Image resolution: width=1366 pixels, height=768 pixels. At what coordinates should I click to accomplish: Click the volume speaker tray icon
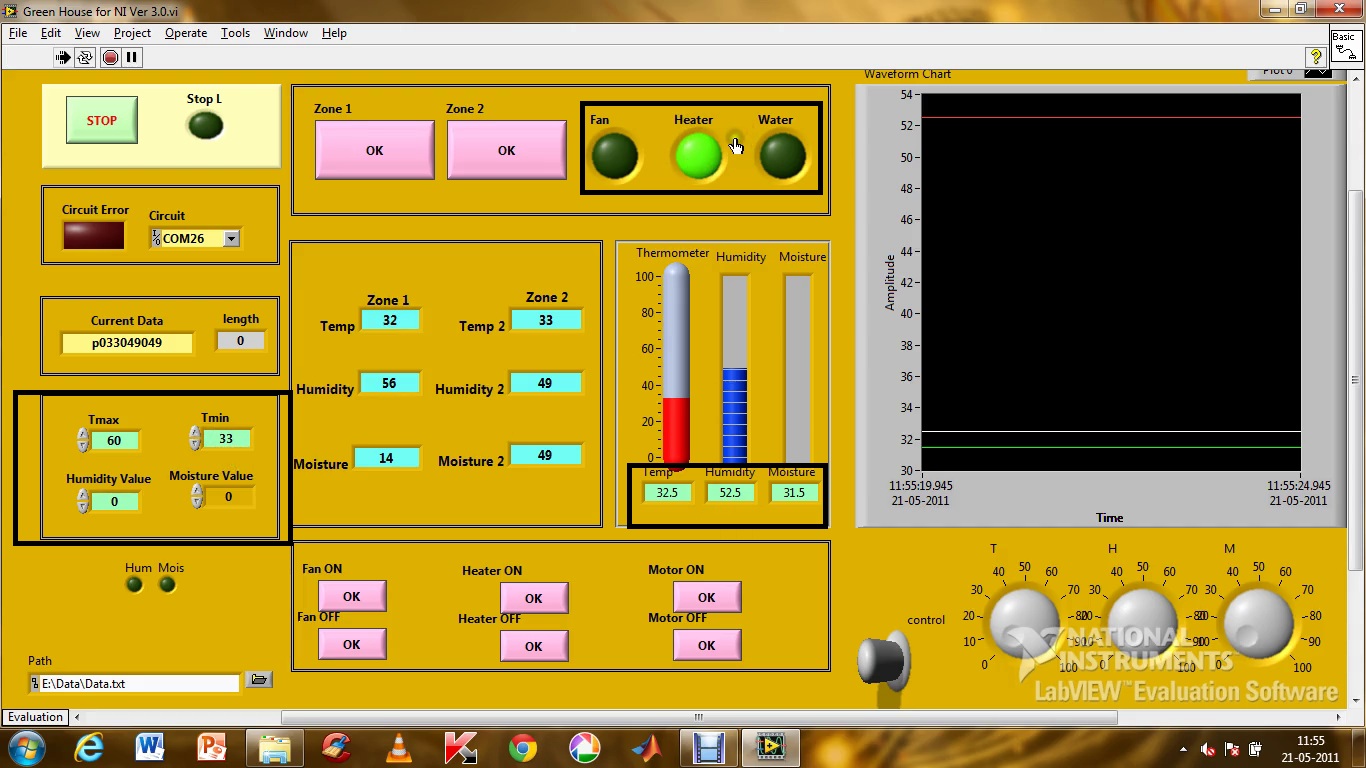1209,749
